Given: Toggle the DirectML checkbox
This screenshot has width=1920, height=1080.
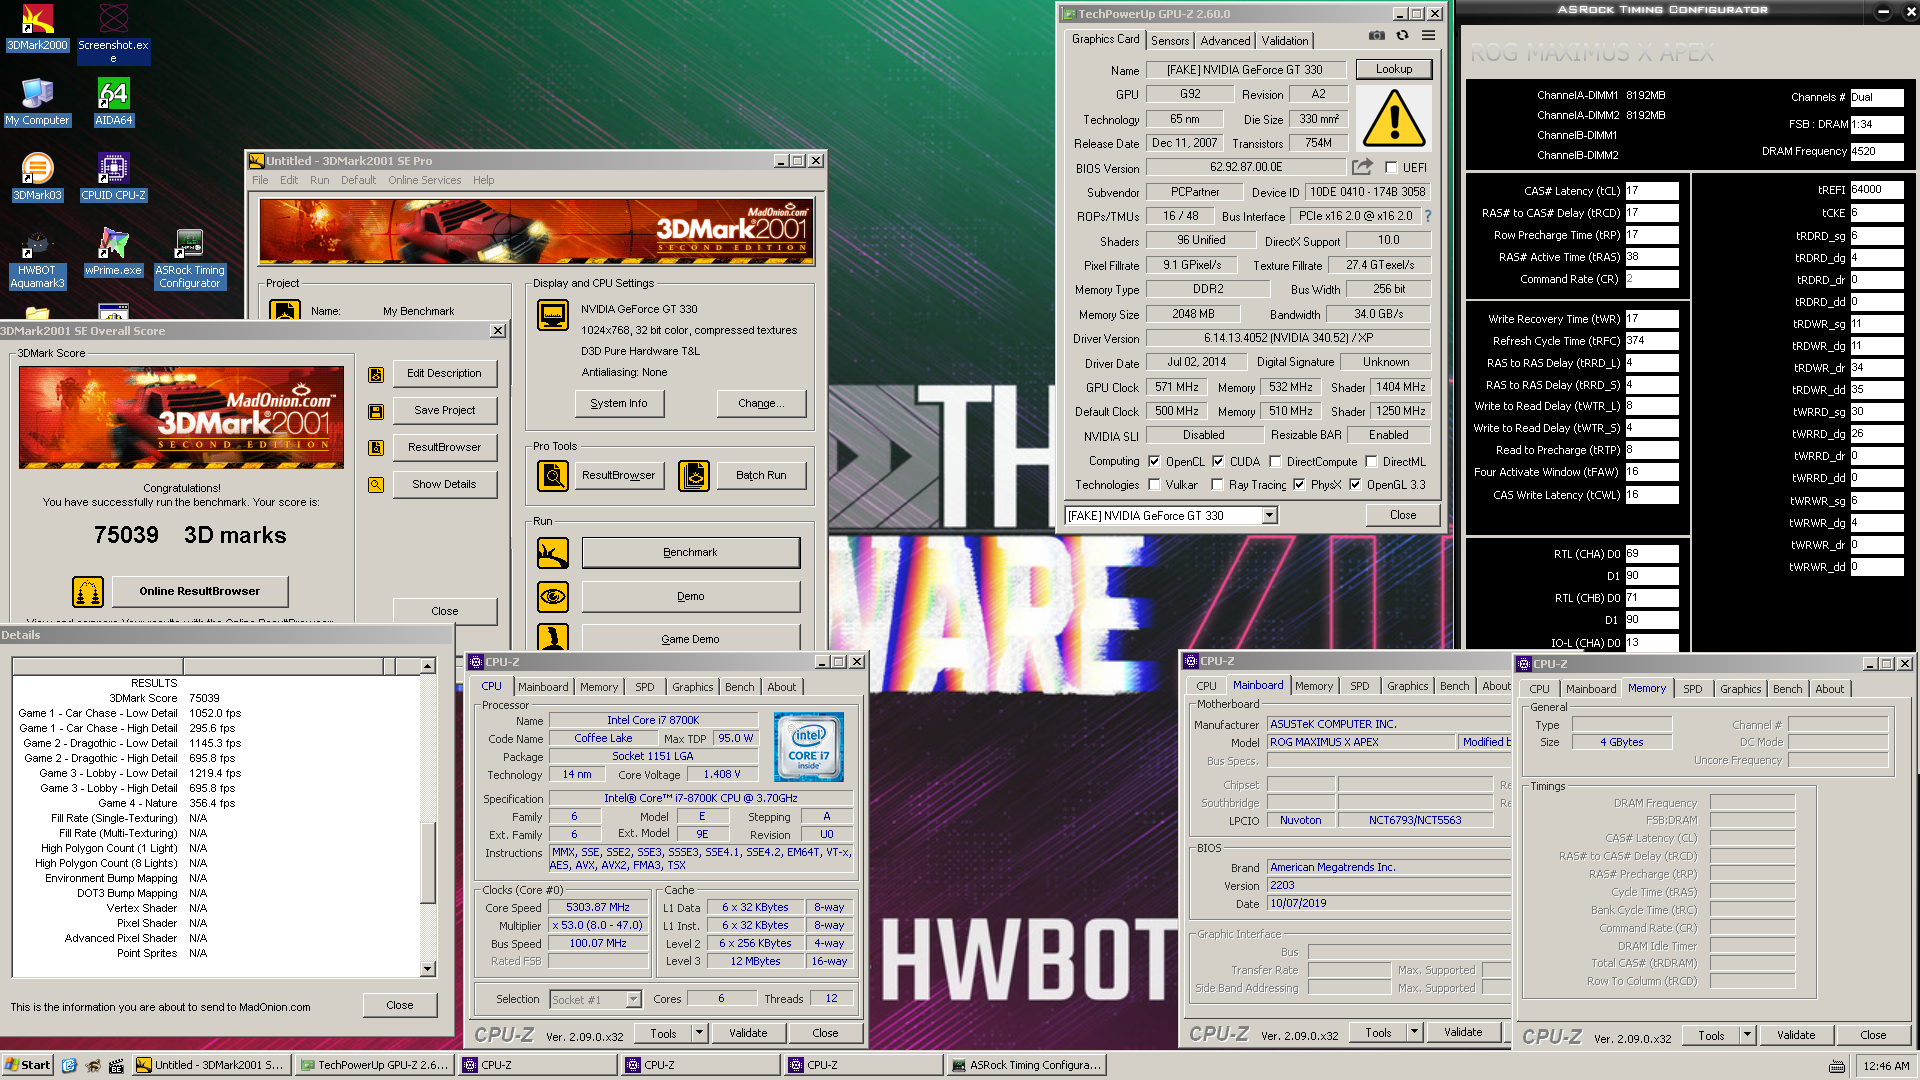Looking at the screenshot, I should click(x=1371, y=462).
